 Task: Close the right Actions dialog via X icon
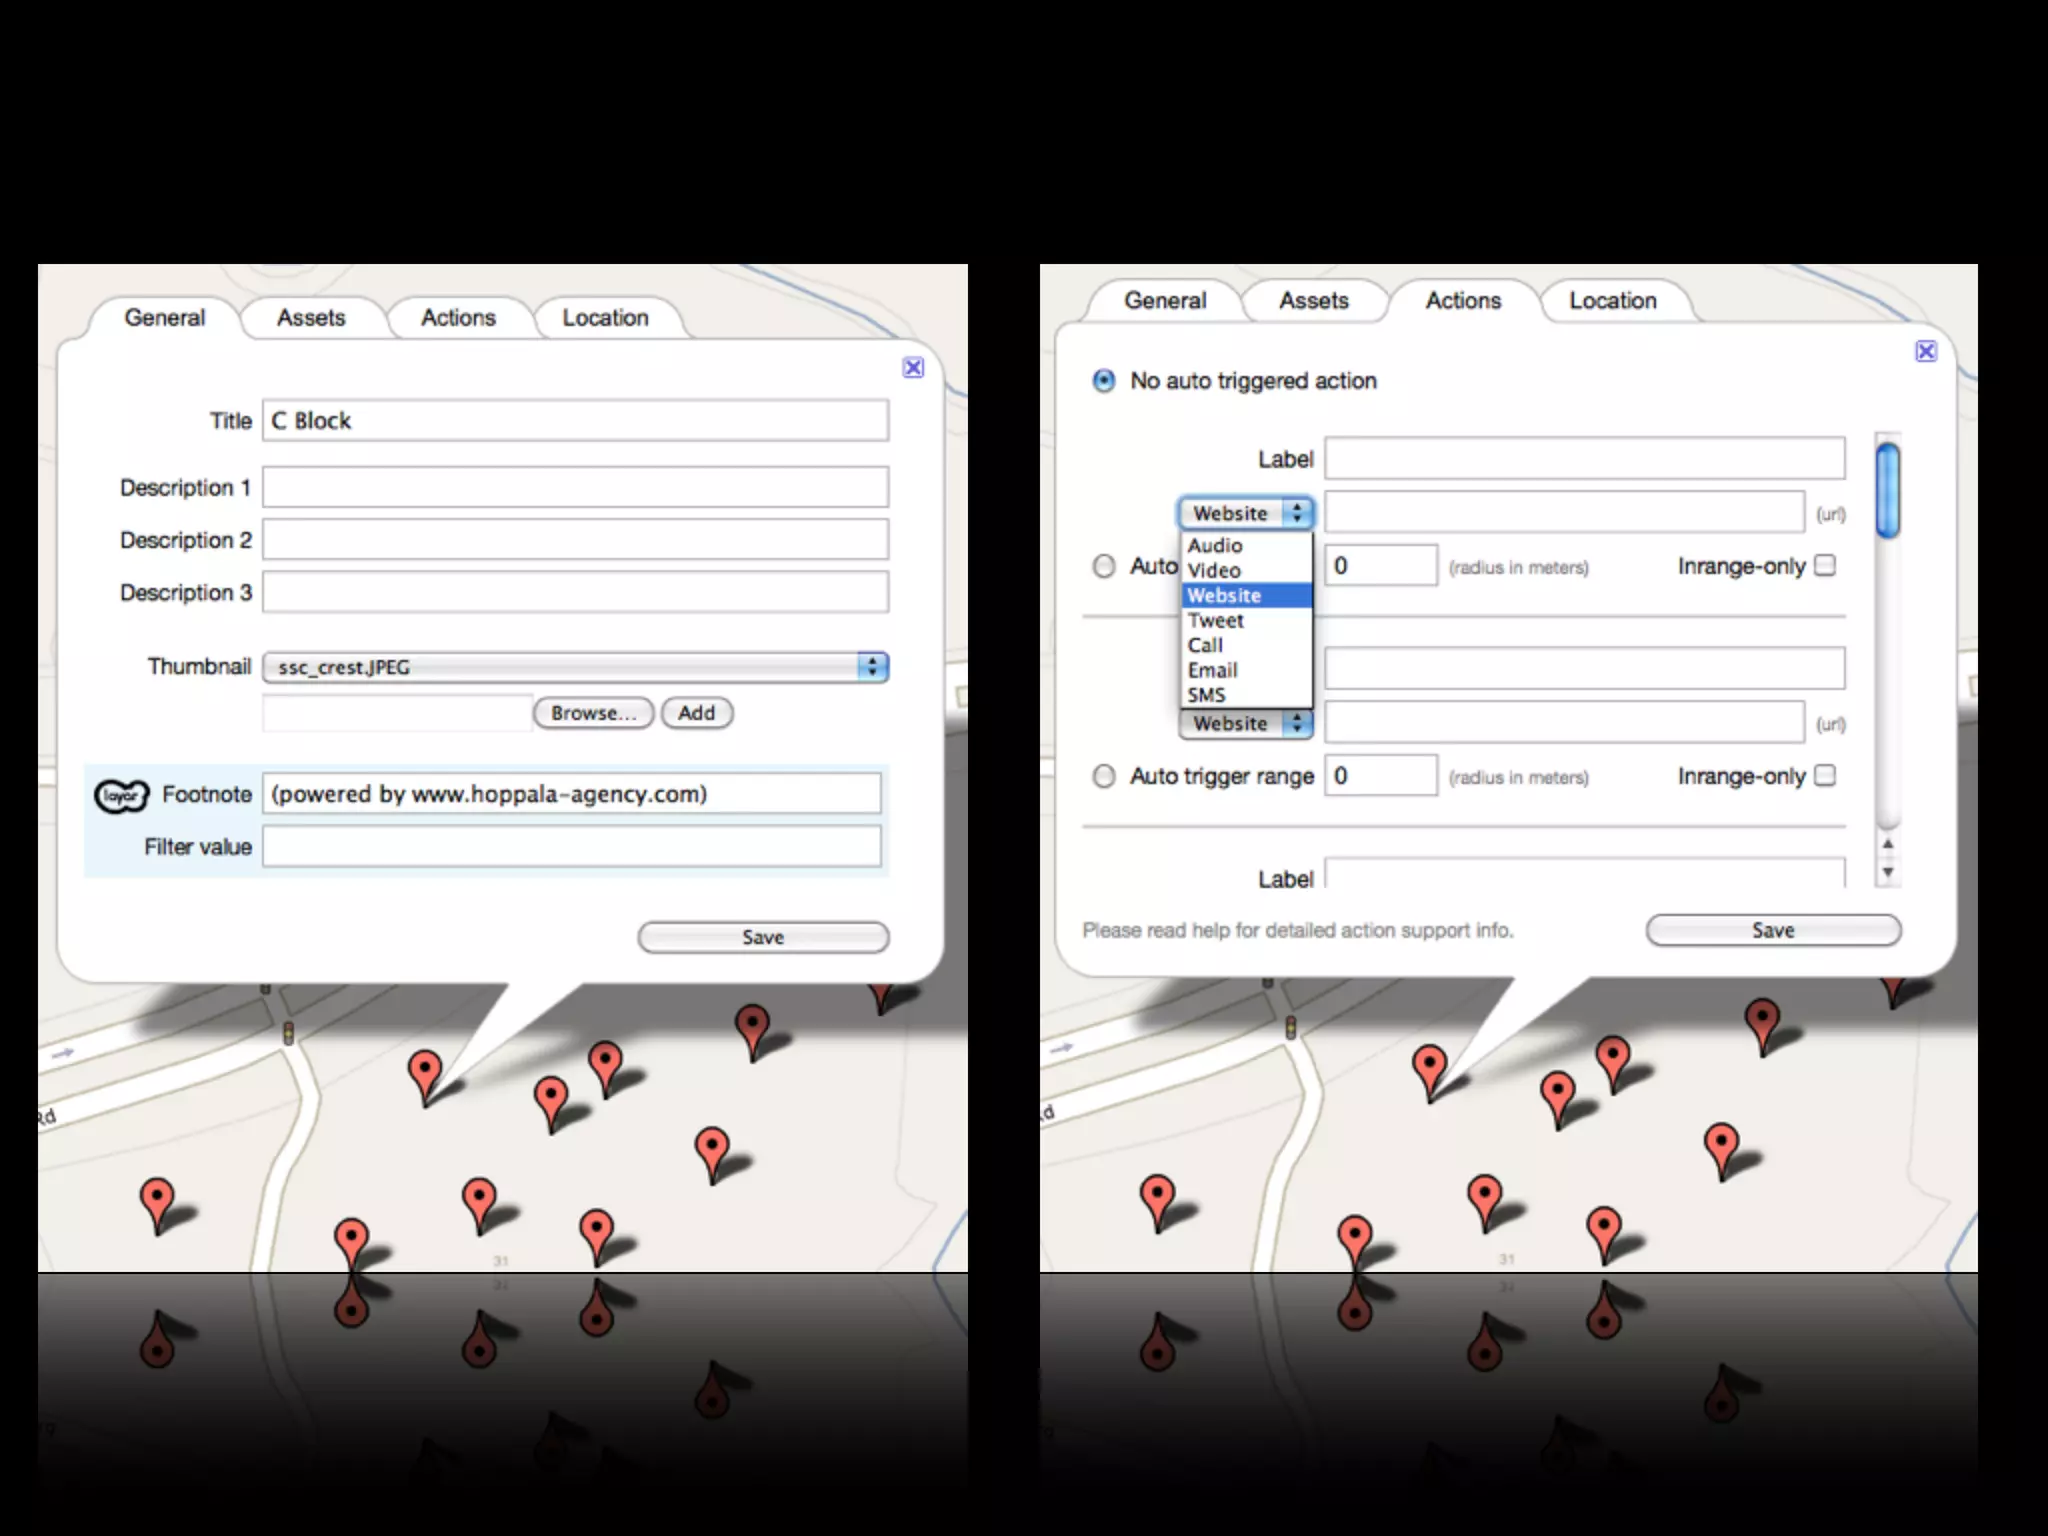coord(1926,351)
